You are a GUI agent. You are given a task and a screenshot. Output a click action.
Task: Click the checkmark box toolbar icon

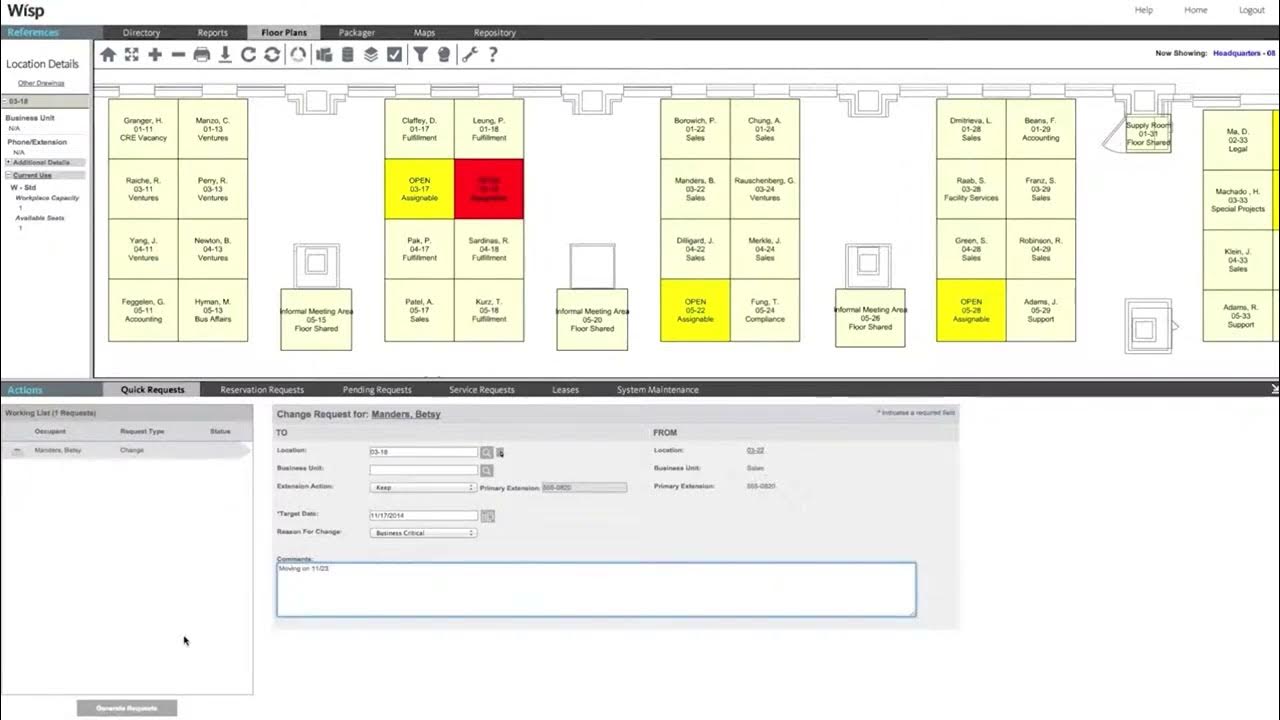394,55
